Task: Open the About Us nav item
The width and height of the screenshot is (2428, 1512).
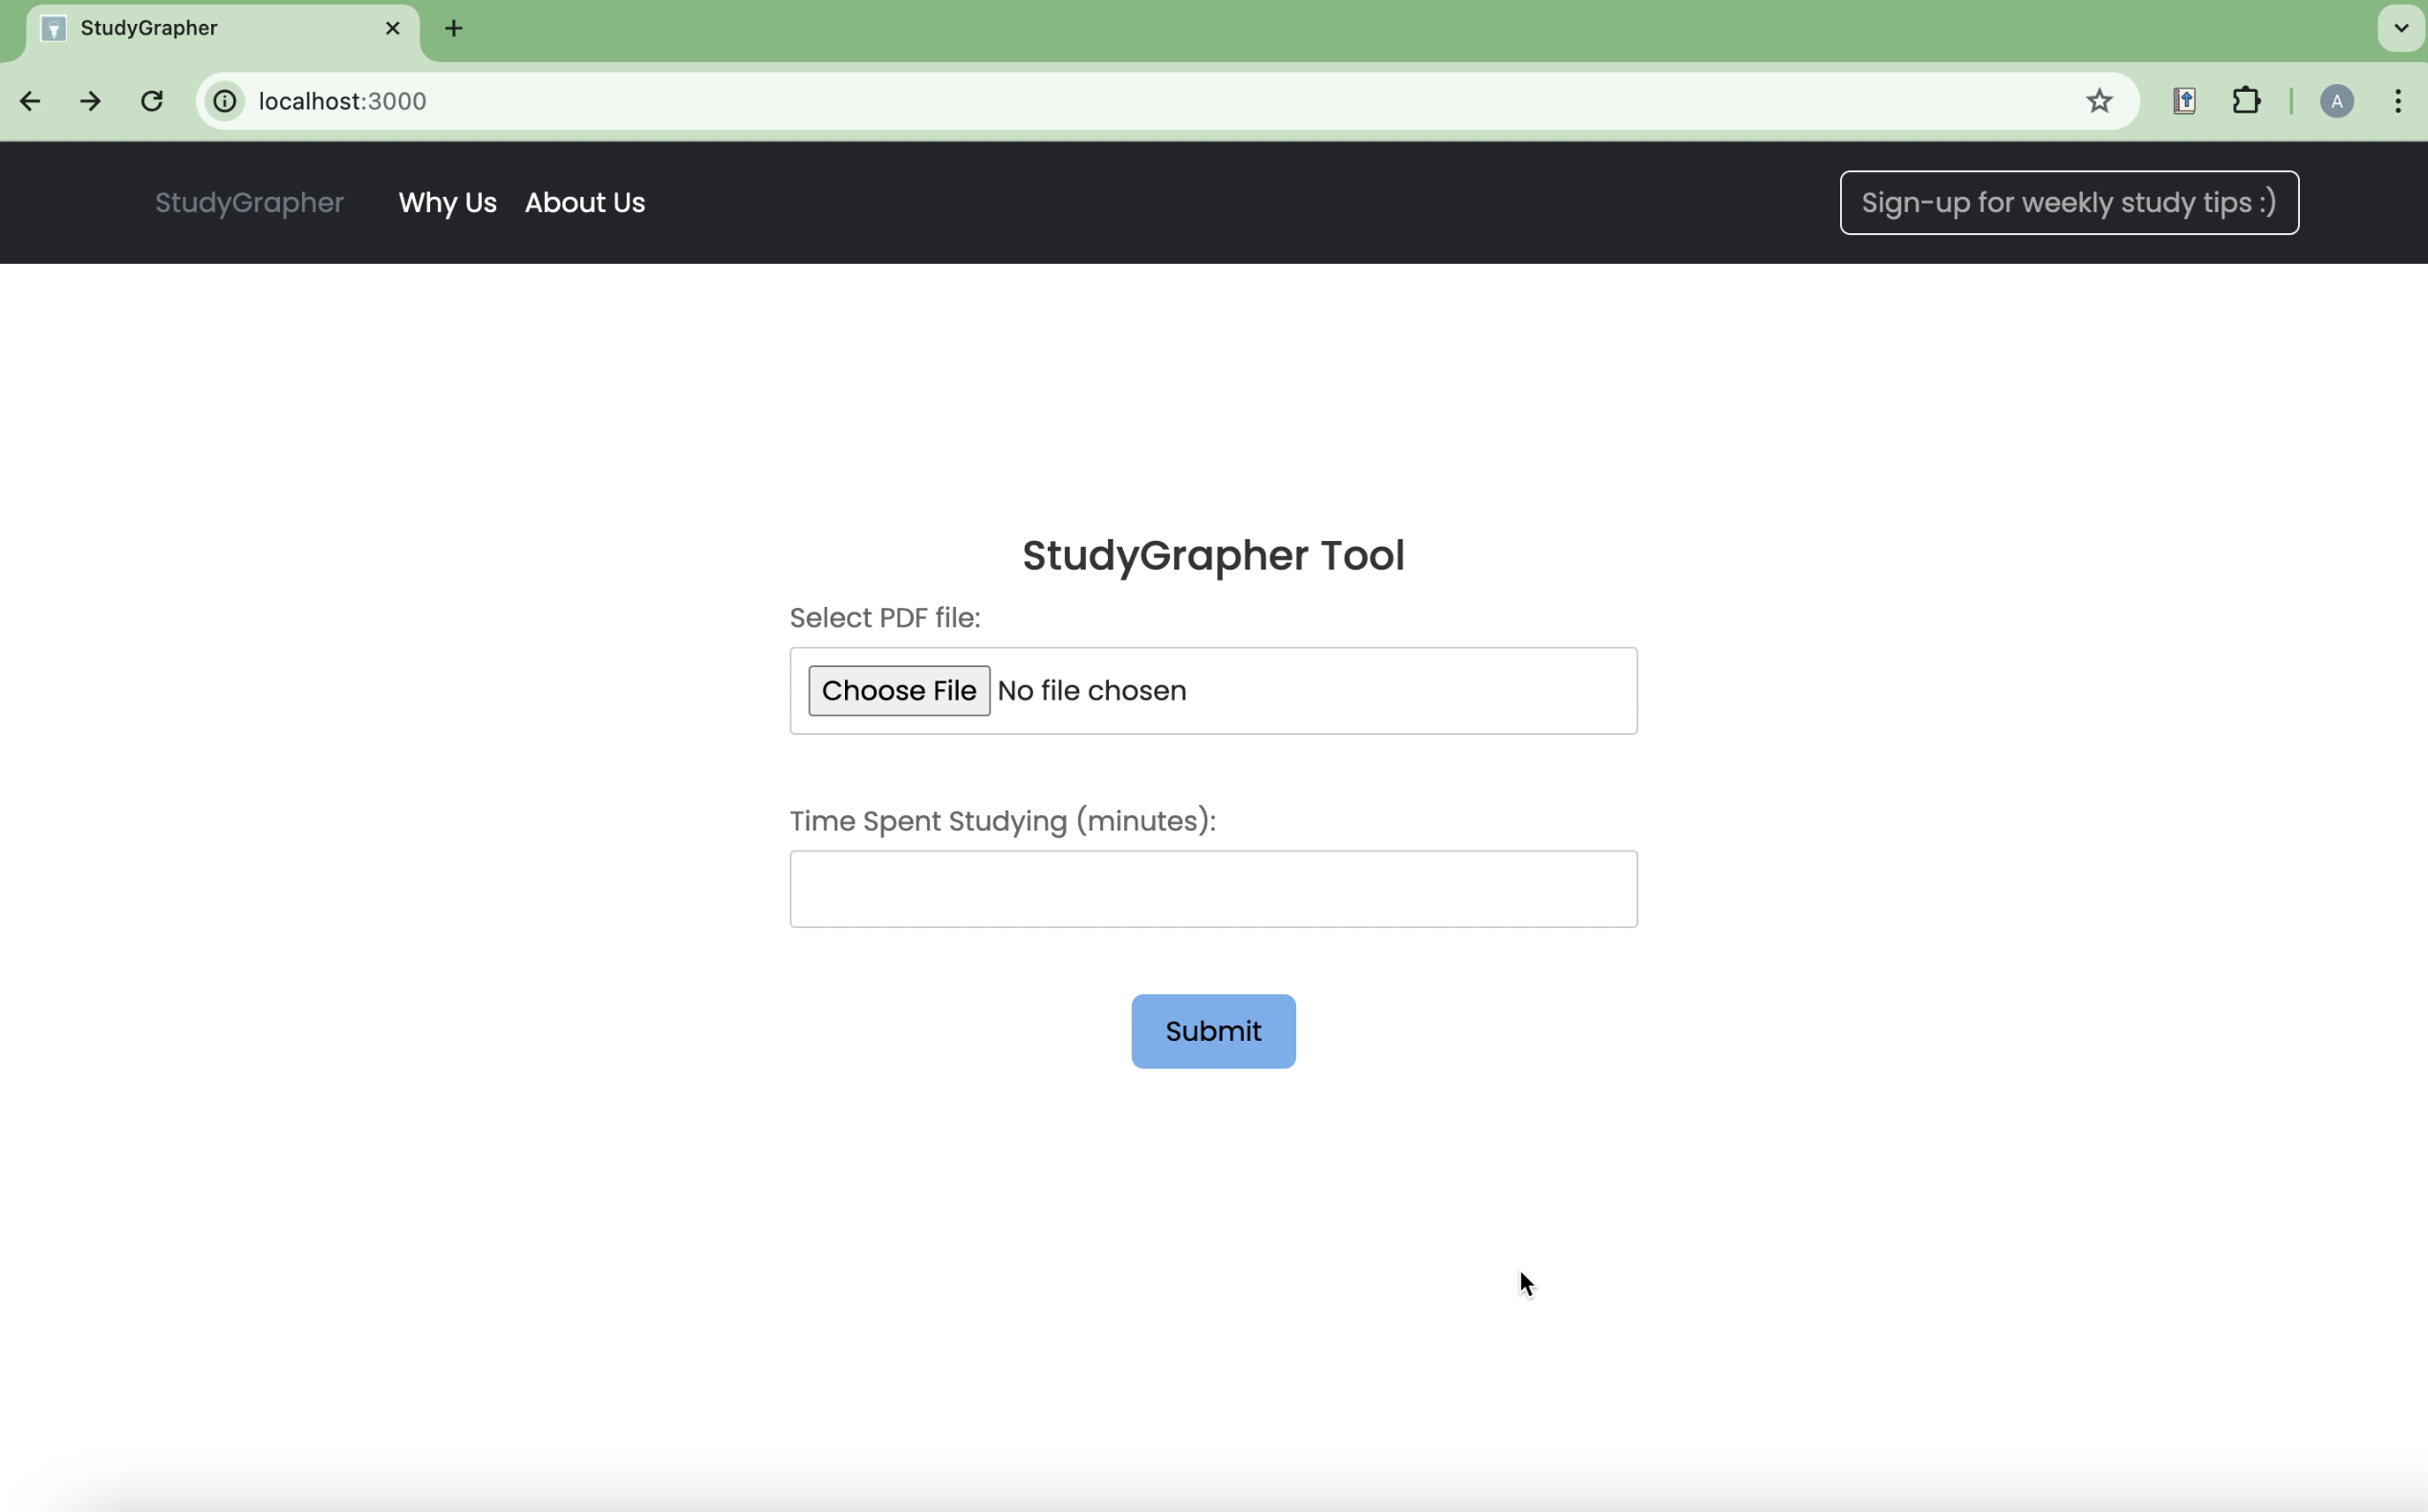Action: [x=585, y=203]
